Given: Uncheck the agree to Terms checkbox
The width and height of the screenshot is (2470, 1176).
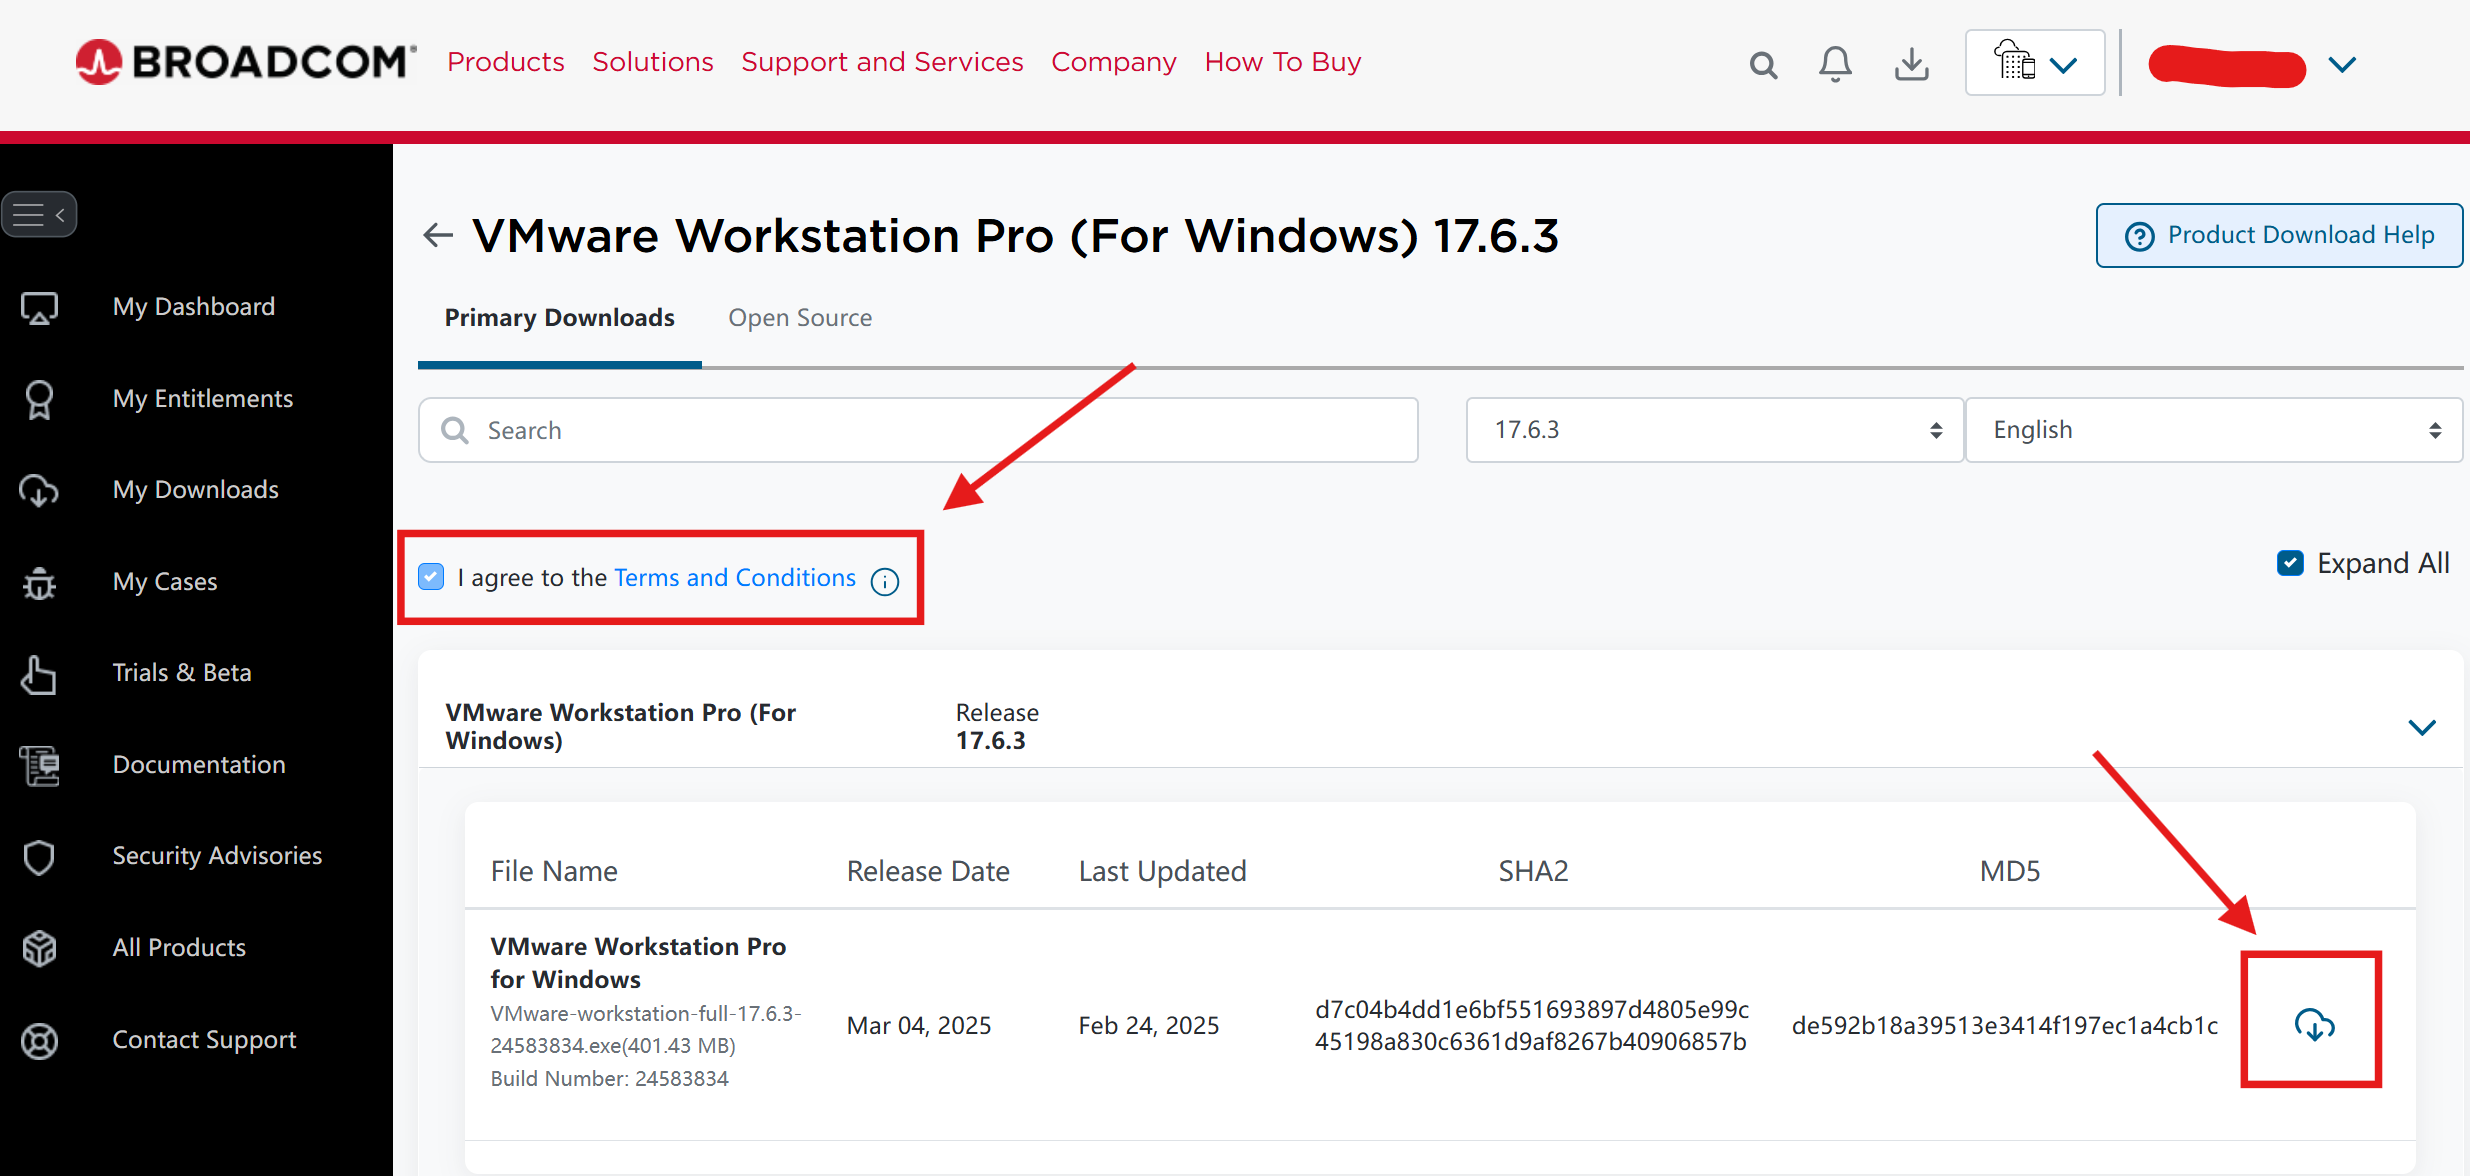Looking at the screenshot, I should [x=431, y=577].
